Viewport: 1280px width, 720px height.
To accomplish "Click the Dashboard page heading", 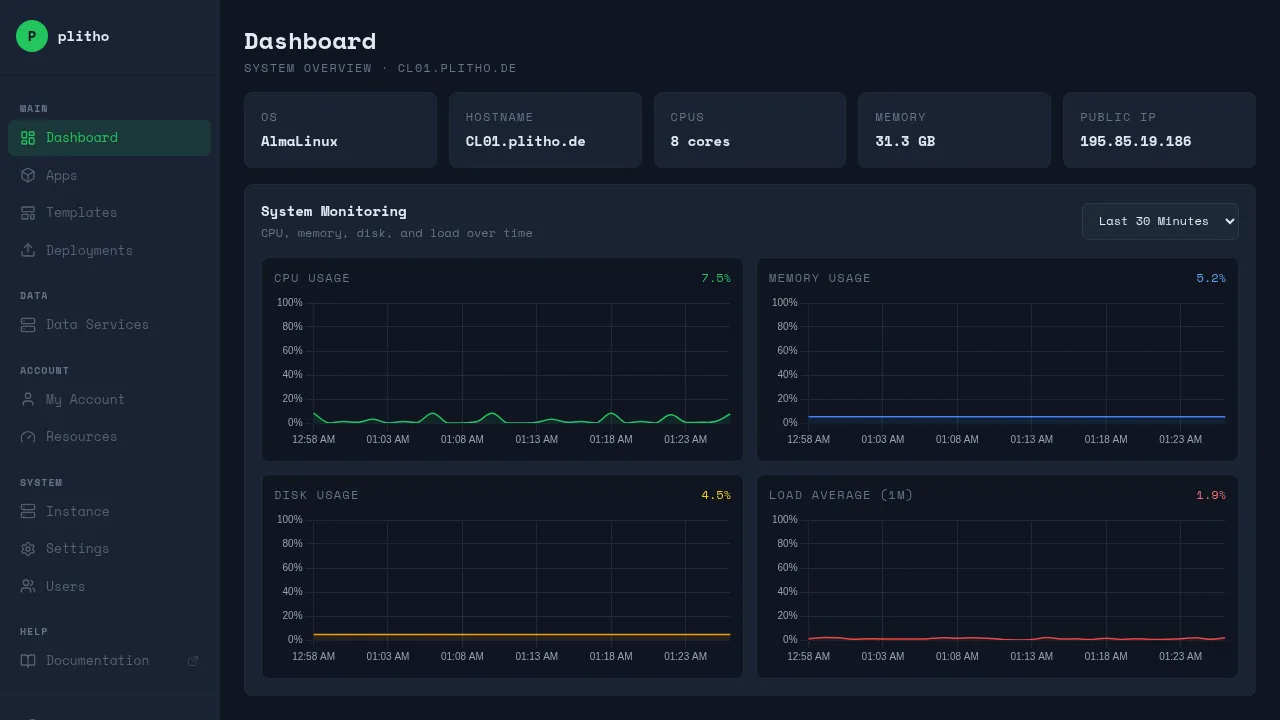I will point(310,41).
